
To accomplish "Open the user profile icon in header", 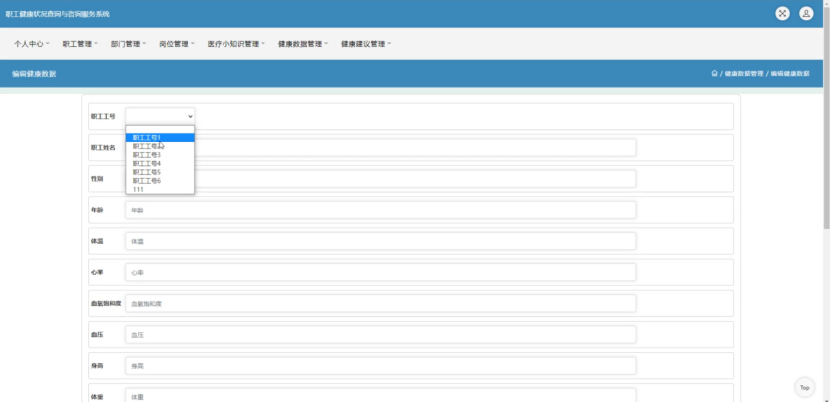I will point(806,14).
